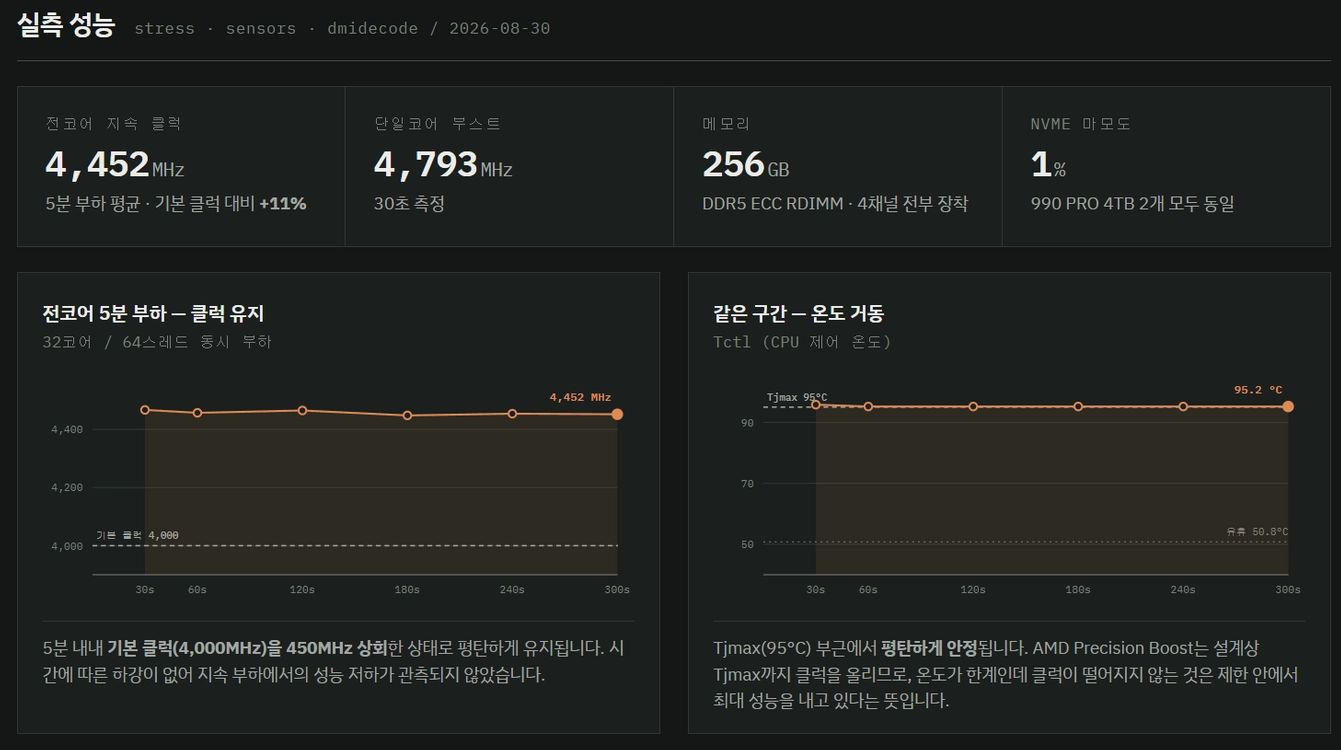Click the 120s label on clock chart

coord(302,590)
